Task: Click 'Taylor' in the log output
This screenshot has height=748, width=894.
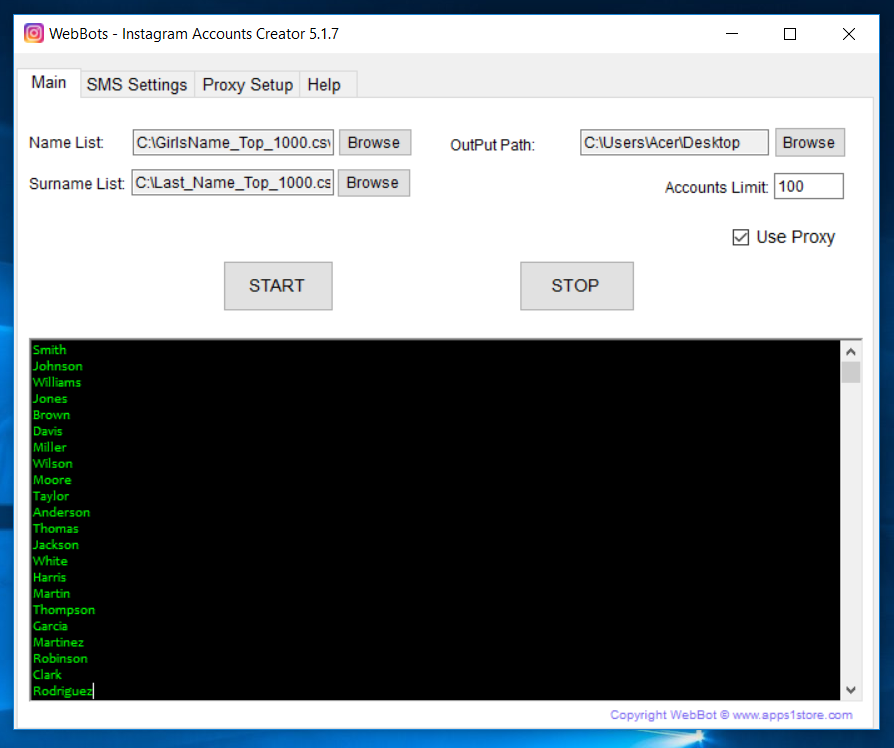Action: (x=51, y=496)
